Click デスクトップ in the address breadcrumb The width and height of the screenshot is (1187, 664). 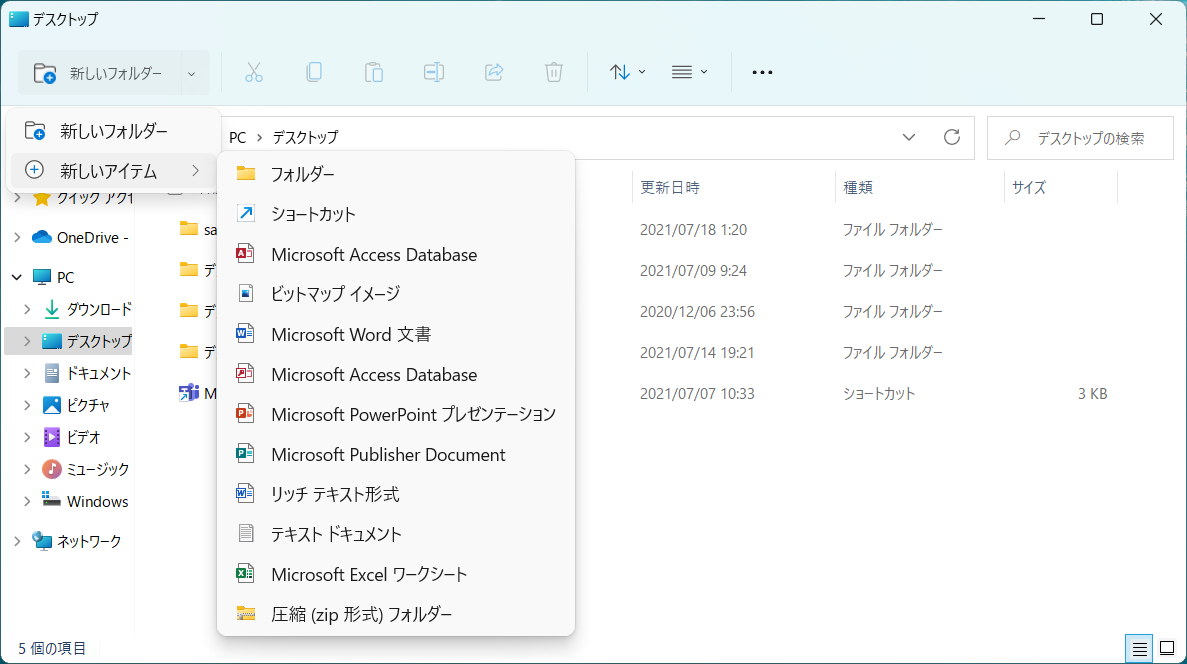305,138
